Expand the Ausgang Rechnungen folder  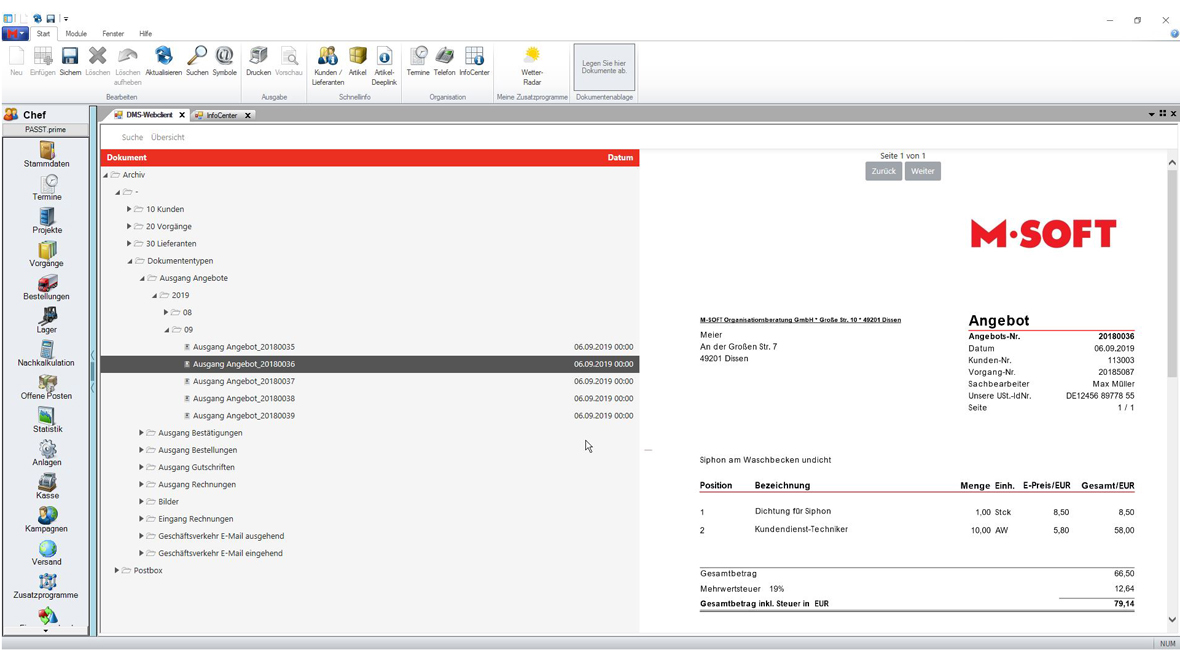coord(141,484)
